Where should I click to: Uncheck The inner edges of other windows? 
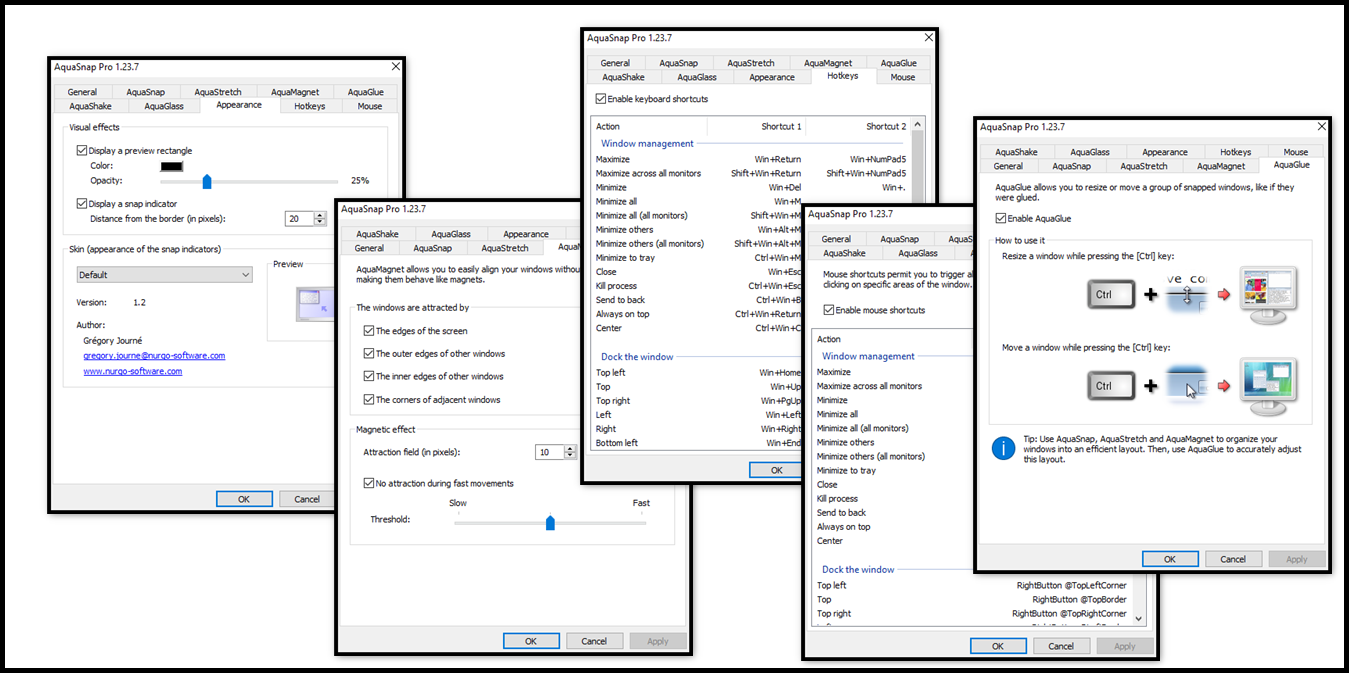click(369, 377)
